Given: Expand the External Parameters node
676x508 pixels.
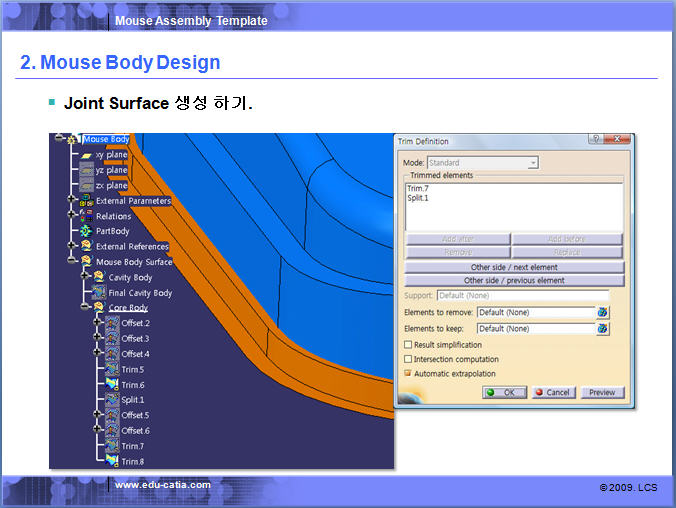Looking at the screenshot, I should pos(72,200).
